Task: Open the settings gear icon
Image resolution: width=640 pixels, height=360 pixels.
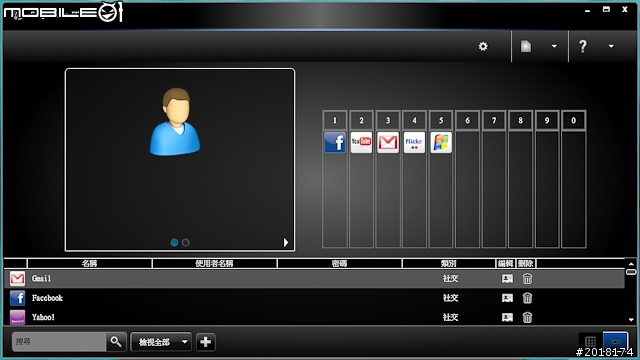Action: click(483, 46)
